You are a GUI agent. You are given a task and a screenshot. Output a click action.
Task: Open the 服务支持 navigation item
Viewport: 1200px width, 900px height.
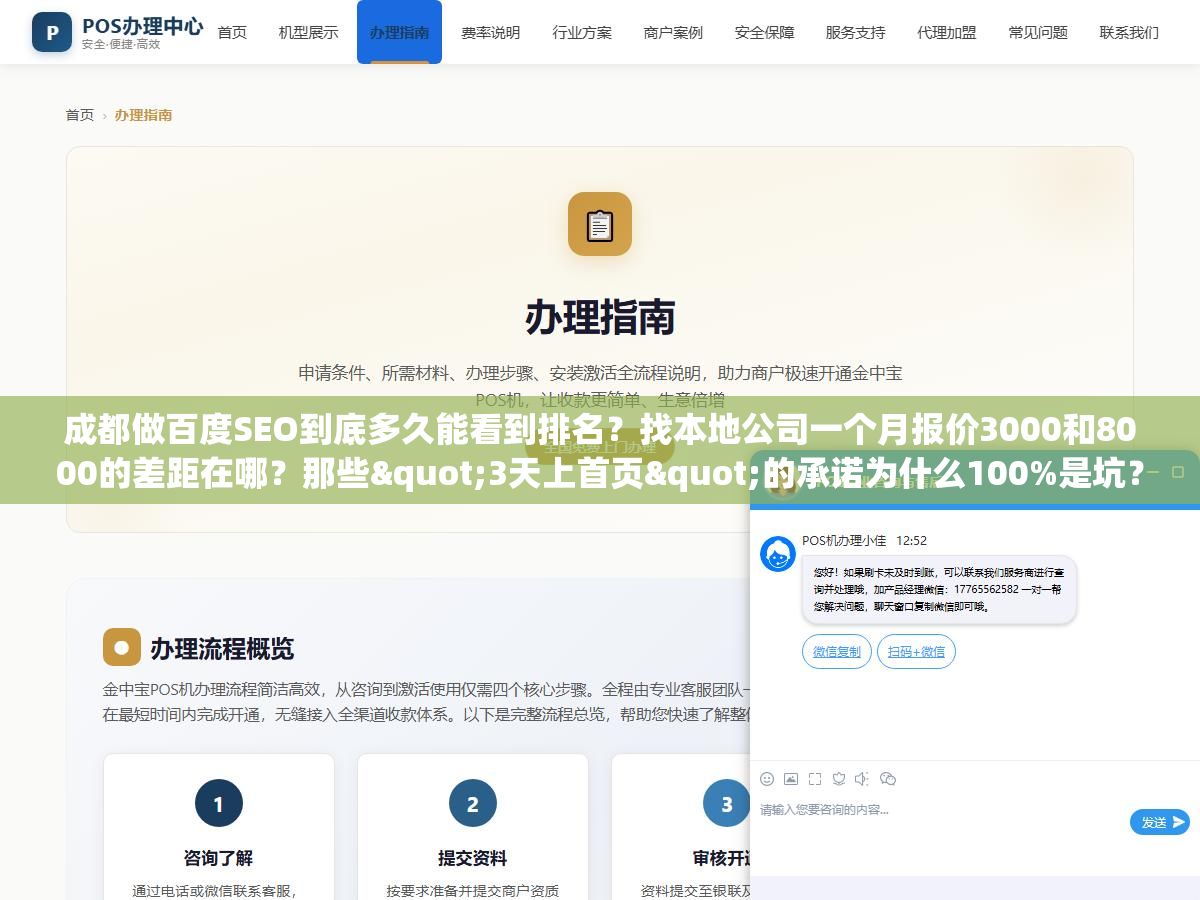(x=855, y=32)
